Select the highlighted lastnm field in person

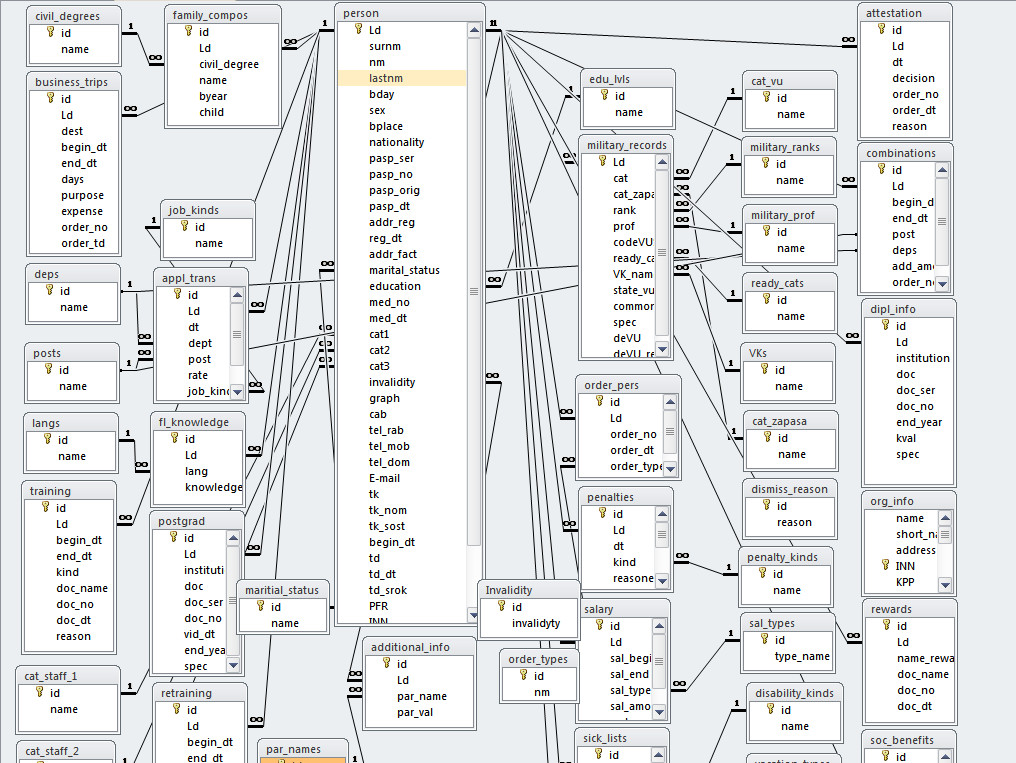point(402,78)
